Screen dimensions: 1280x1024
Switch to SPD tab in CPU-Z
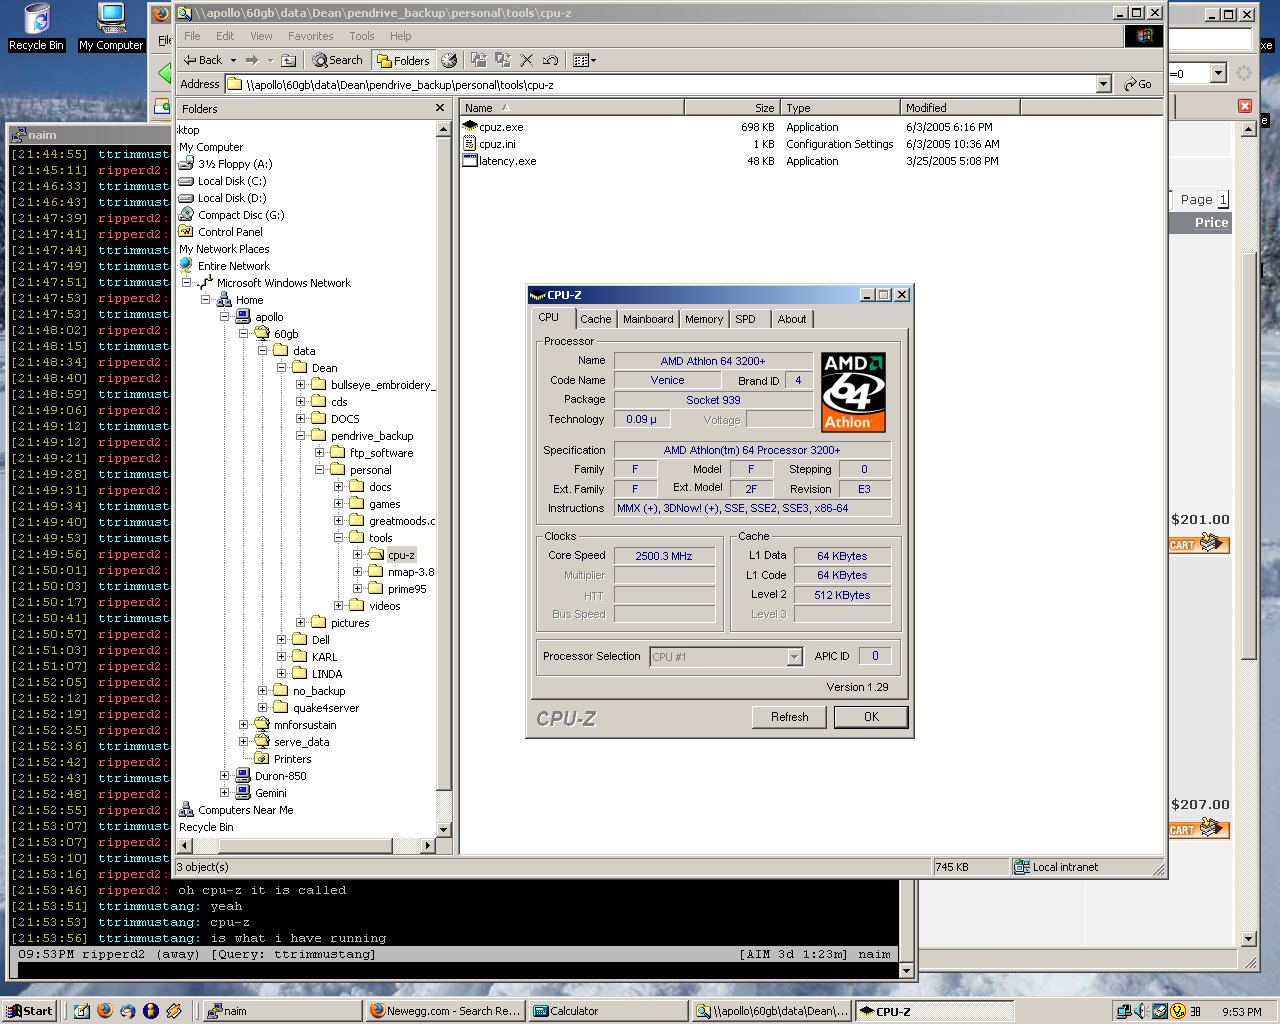click(x=746, y=319)
